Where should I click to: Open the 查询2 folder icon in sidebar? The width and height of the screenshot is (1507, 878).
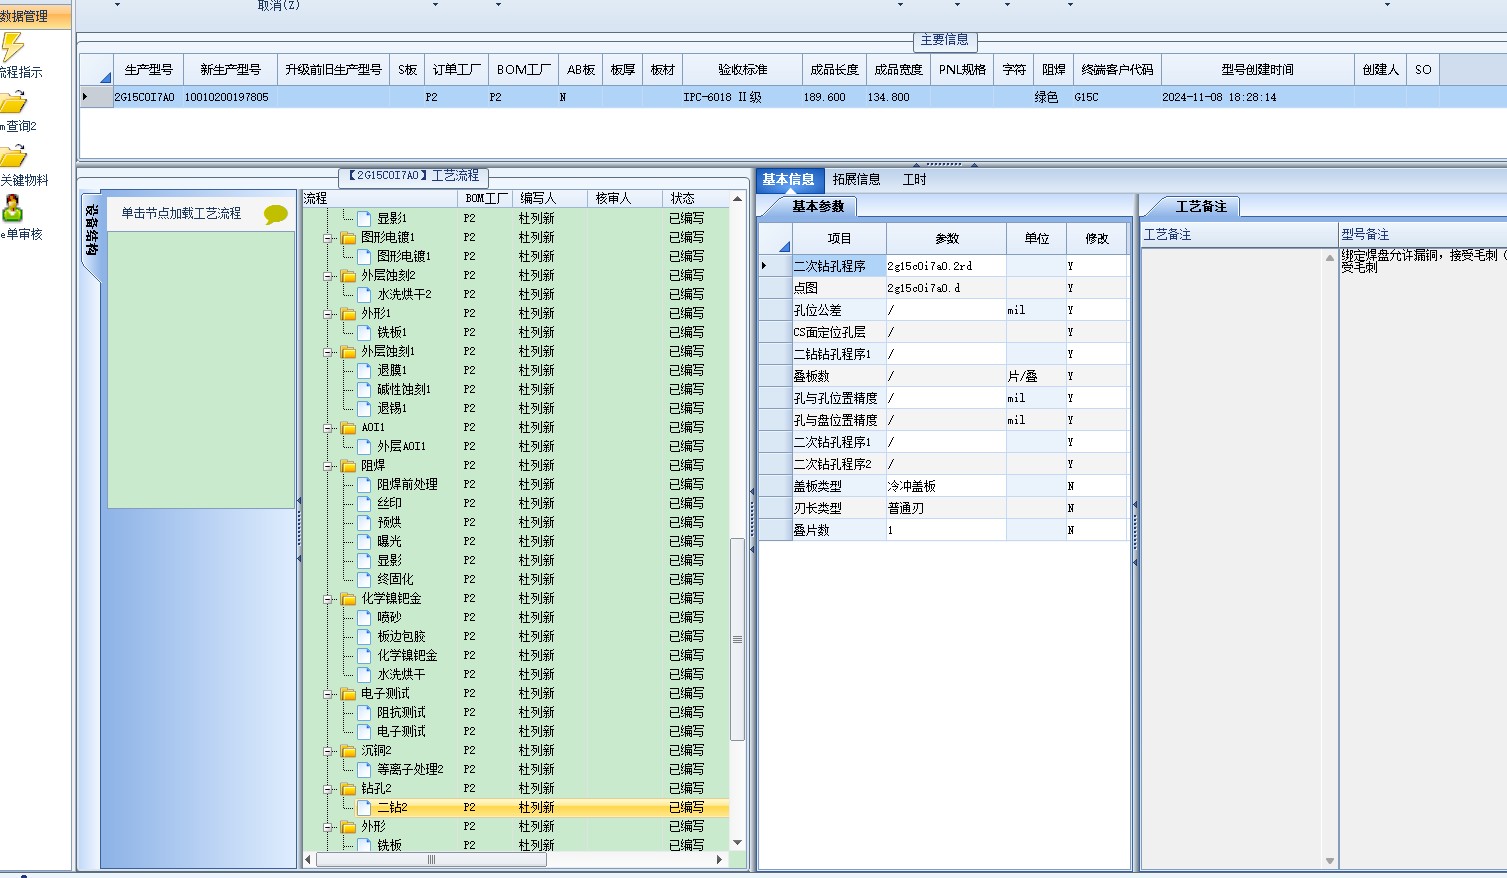[x=13, y=102]
